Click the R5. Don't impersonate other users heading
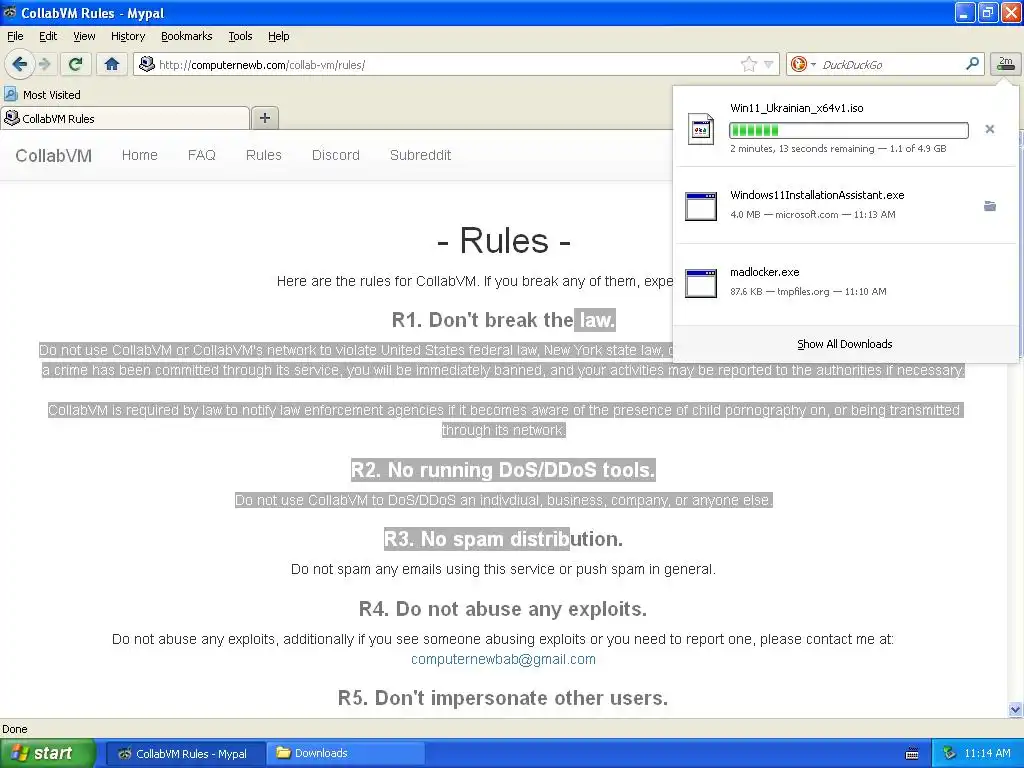 [503, 698]
